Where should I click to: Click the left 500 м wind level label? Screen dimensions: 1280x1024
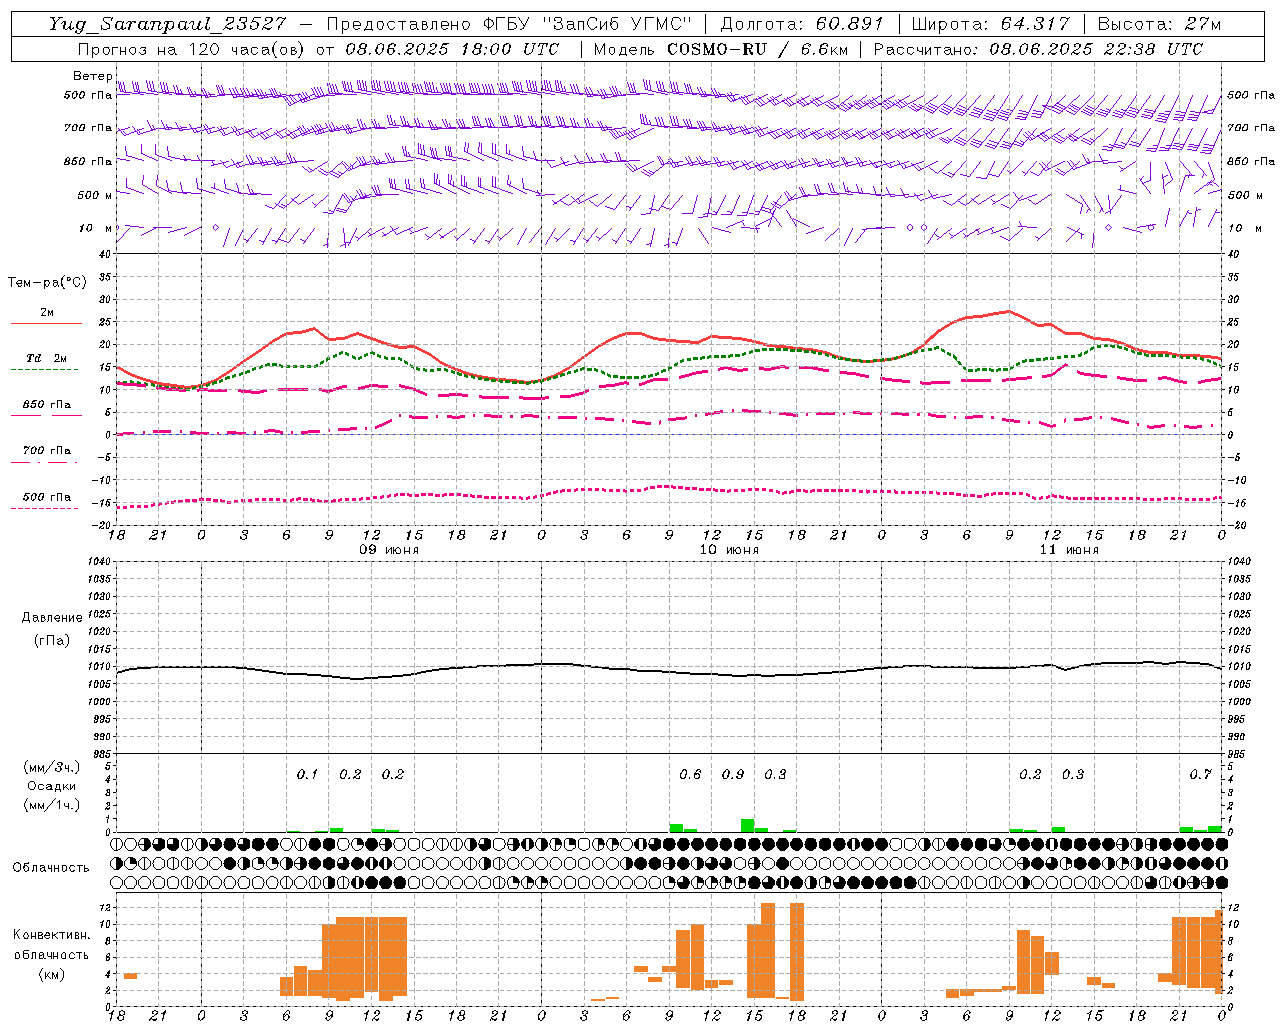pyautogui.click(x=95, y=195)
